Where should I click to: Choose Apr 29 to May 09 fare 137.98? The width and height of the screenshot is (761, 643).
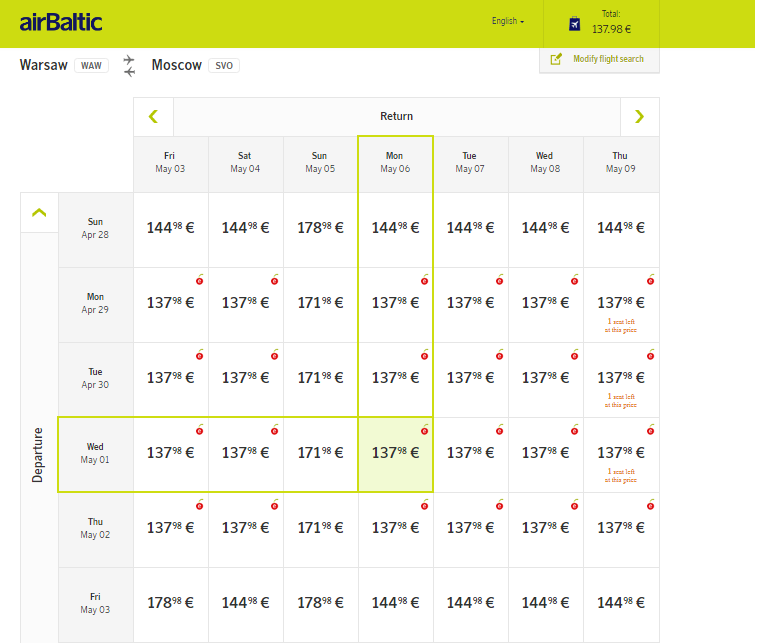click(621, 305)
